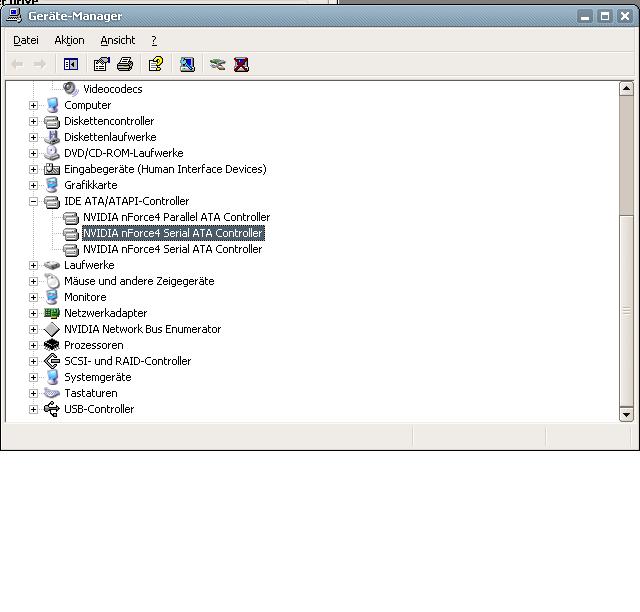Open the Properties toolbar icon
This screenshot has height=612, width=640.
click(102, 64)
